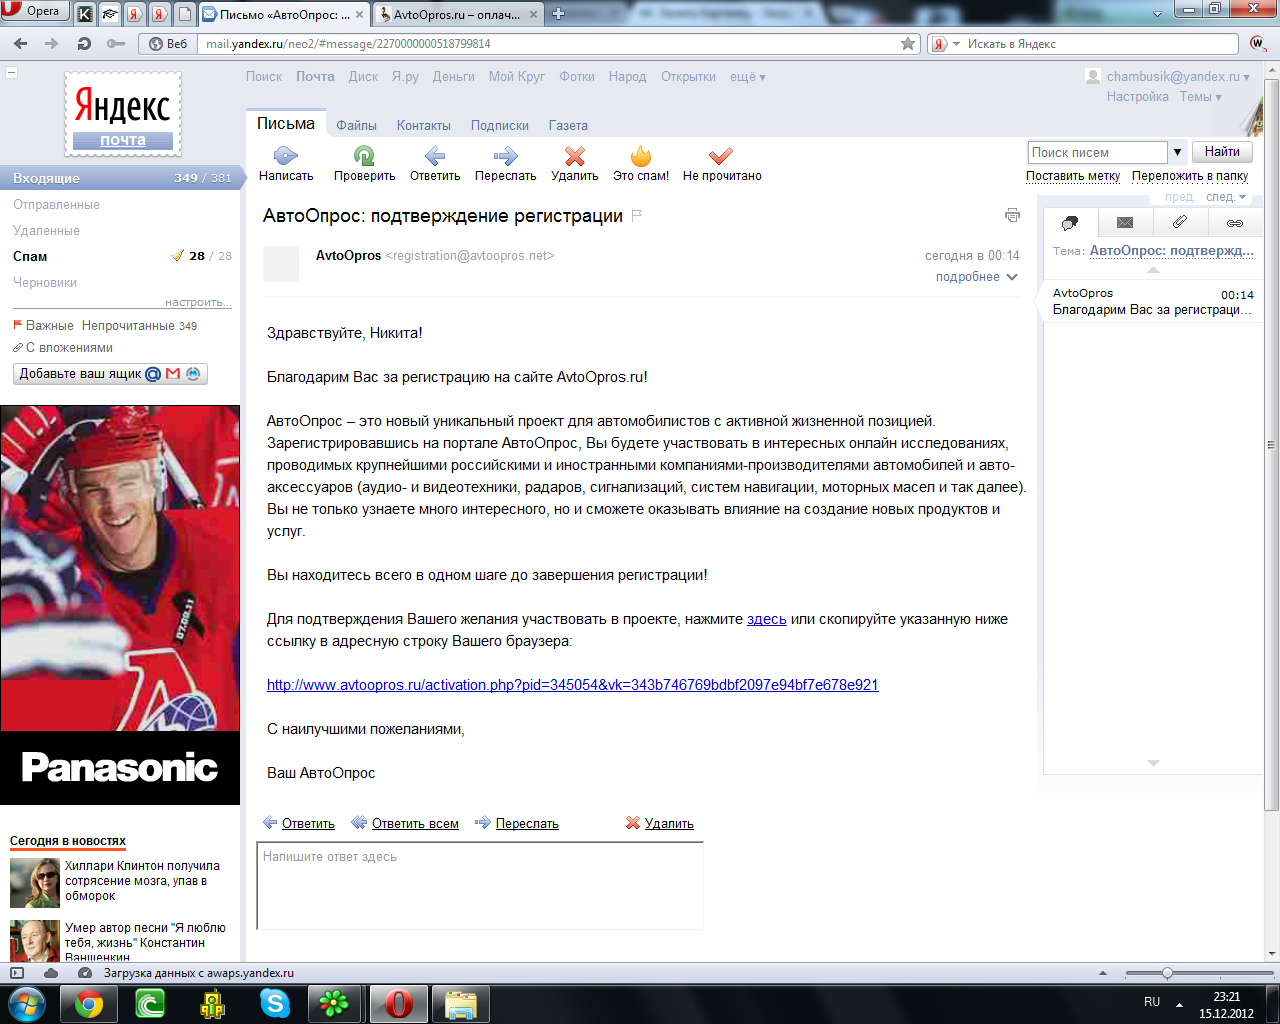The width and height of the screenshot is (1280, 1024).
Task: Open the Темы themes dropdown
Action: 1200,97
